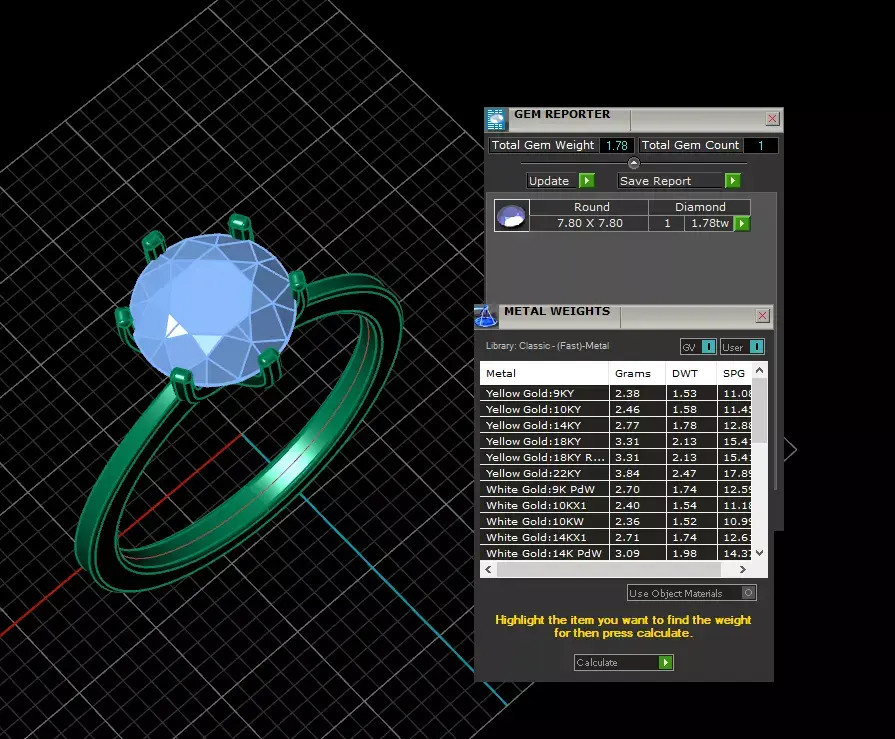Select the White Gold:10KW row
Viewport: 895px width, 739px height.
pyautogui.click(x=616, y=521)
